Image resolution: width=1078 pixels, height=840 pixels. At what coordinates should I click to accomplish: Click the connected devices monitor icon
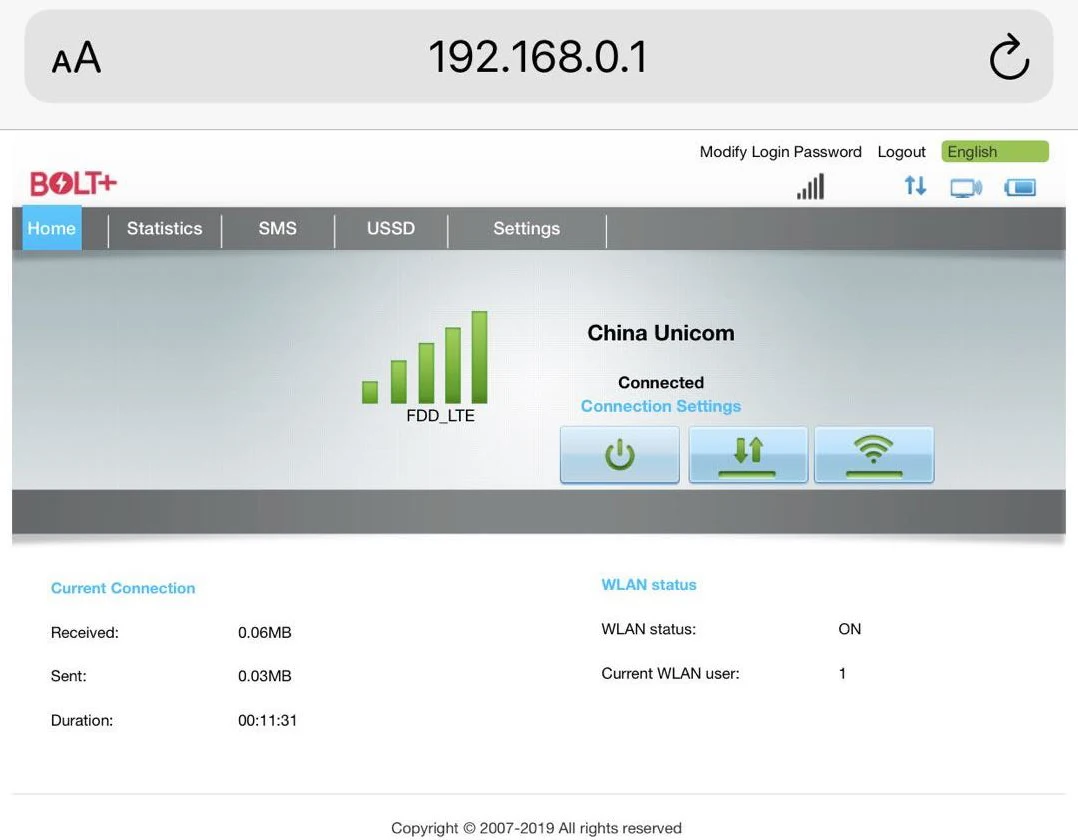point(965,187)
